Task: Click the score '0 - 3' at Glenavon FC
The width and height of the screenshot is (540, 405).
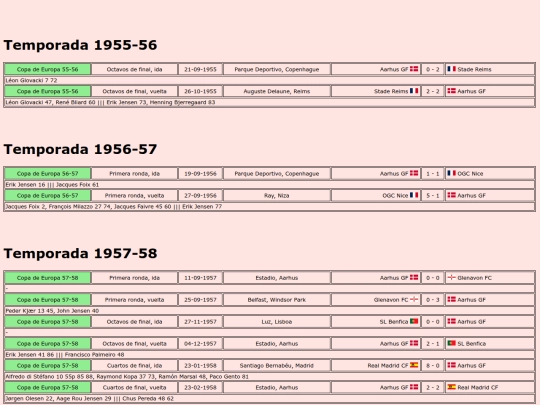Action: click(x=433, y=300)
